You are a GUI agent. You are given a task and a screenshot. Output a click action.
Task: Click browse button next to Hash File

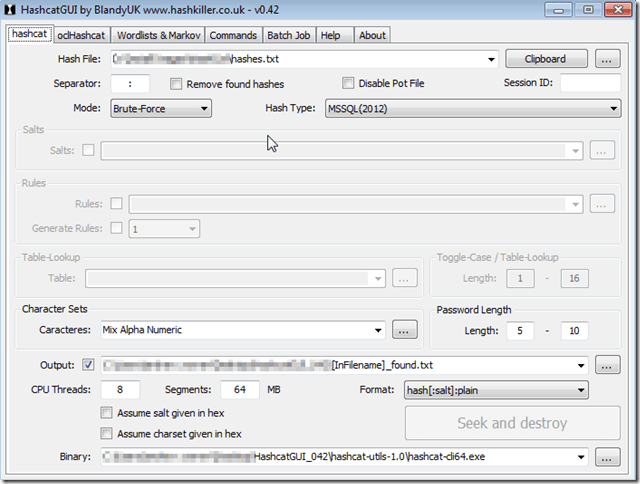tap(606, 59)
